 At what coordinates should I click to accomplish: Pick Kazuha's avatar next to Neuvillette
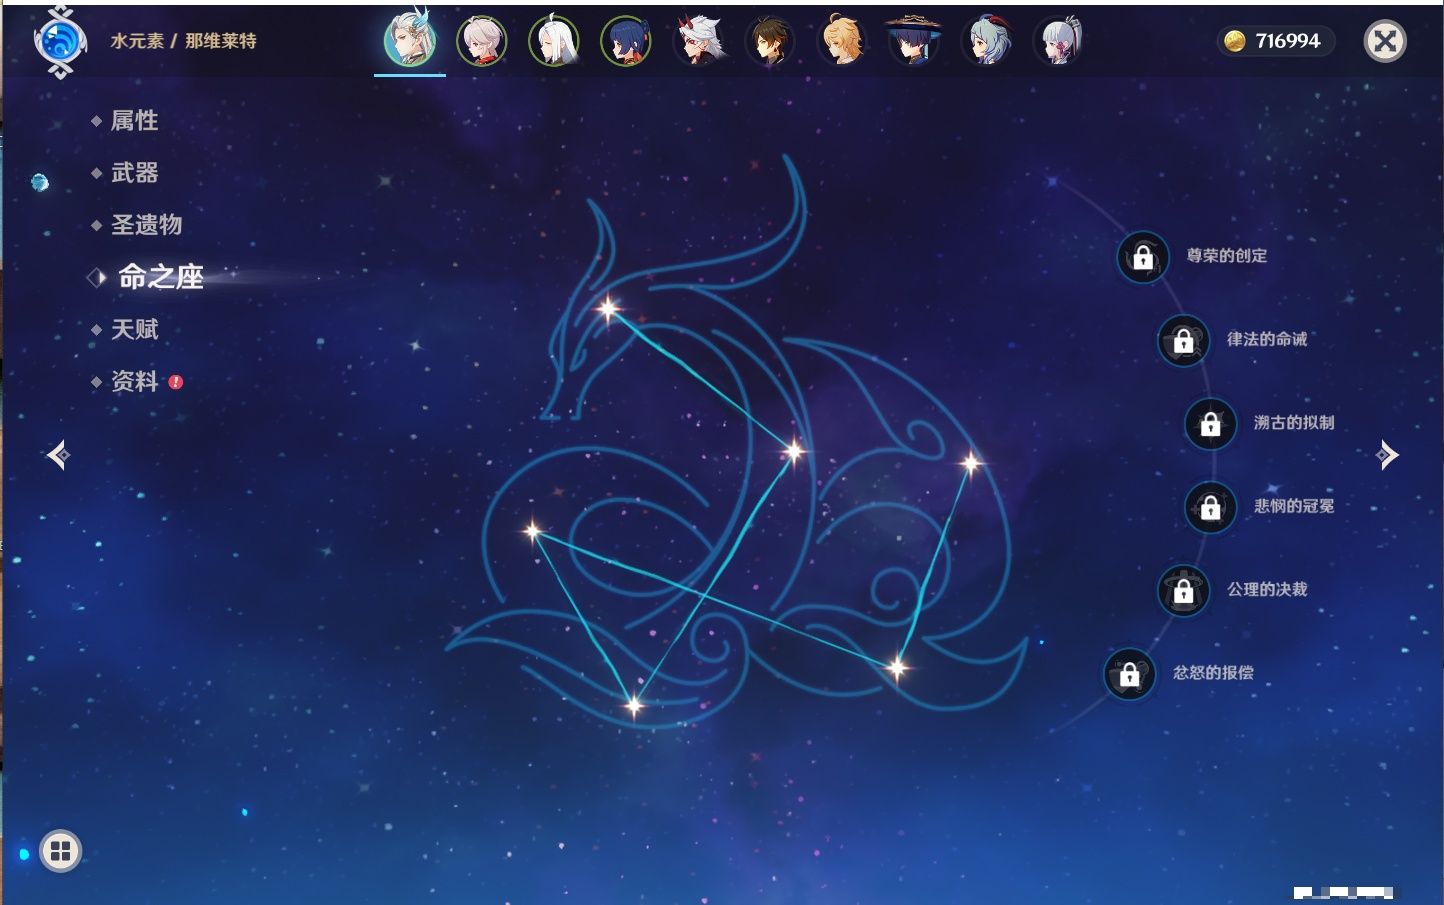pos(482,42)
